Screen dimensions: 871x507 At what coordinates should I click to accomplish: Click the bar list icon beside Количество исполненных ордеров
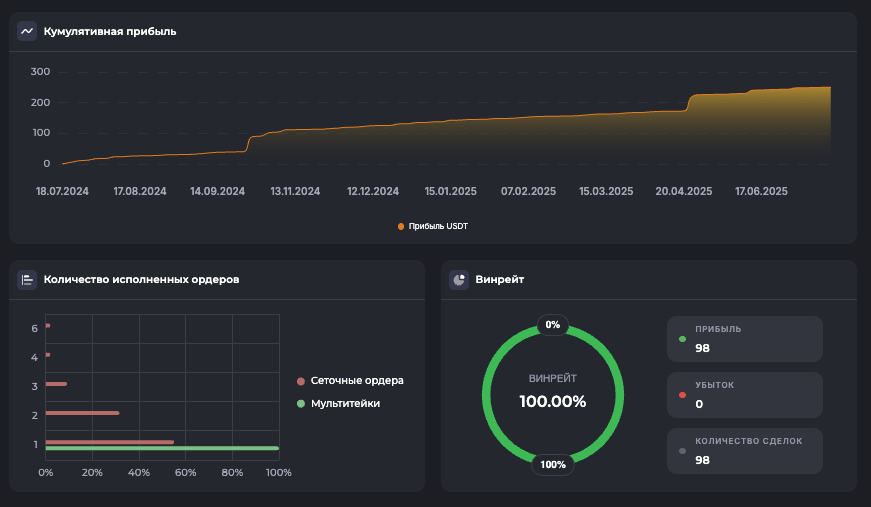click(27, 280)
